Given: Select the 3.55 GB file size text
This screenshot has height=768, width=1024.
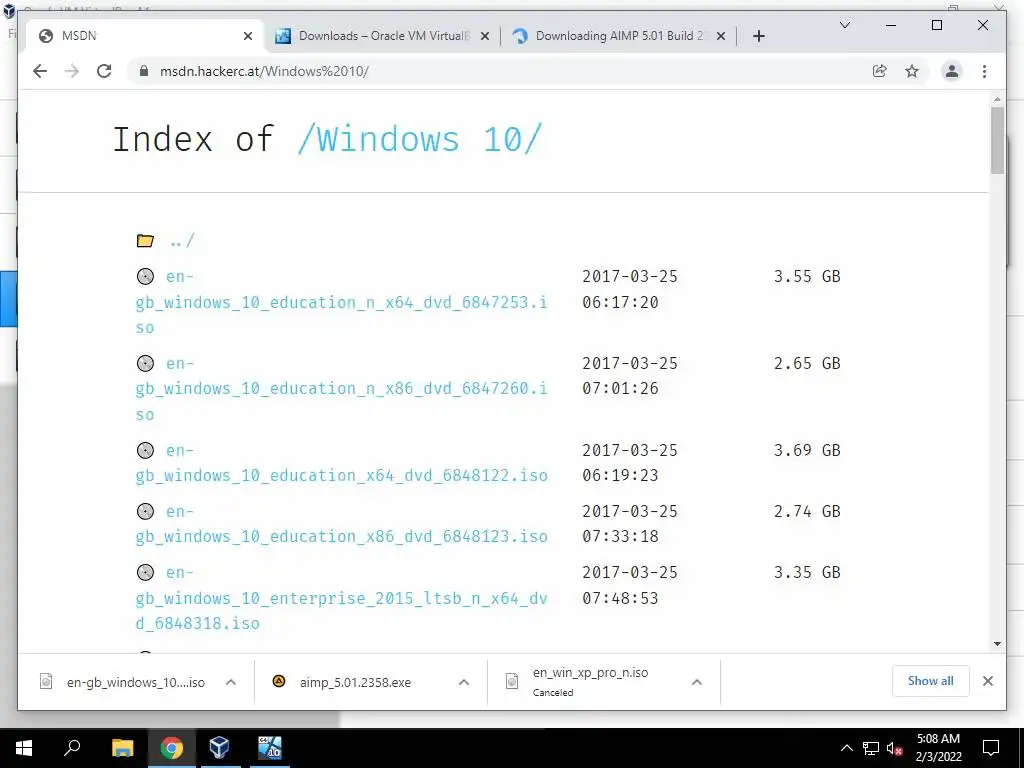Looking at the screenshot, I should click(x=807, y=276).
